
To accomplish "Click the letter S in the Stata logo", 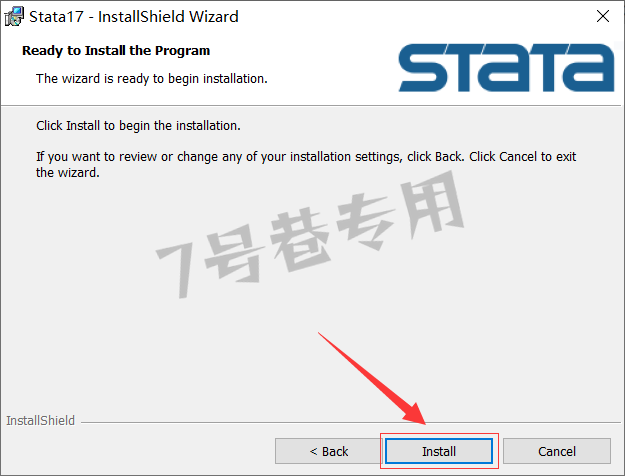I will [423, 68].
